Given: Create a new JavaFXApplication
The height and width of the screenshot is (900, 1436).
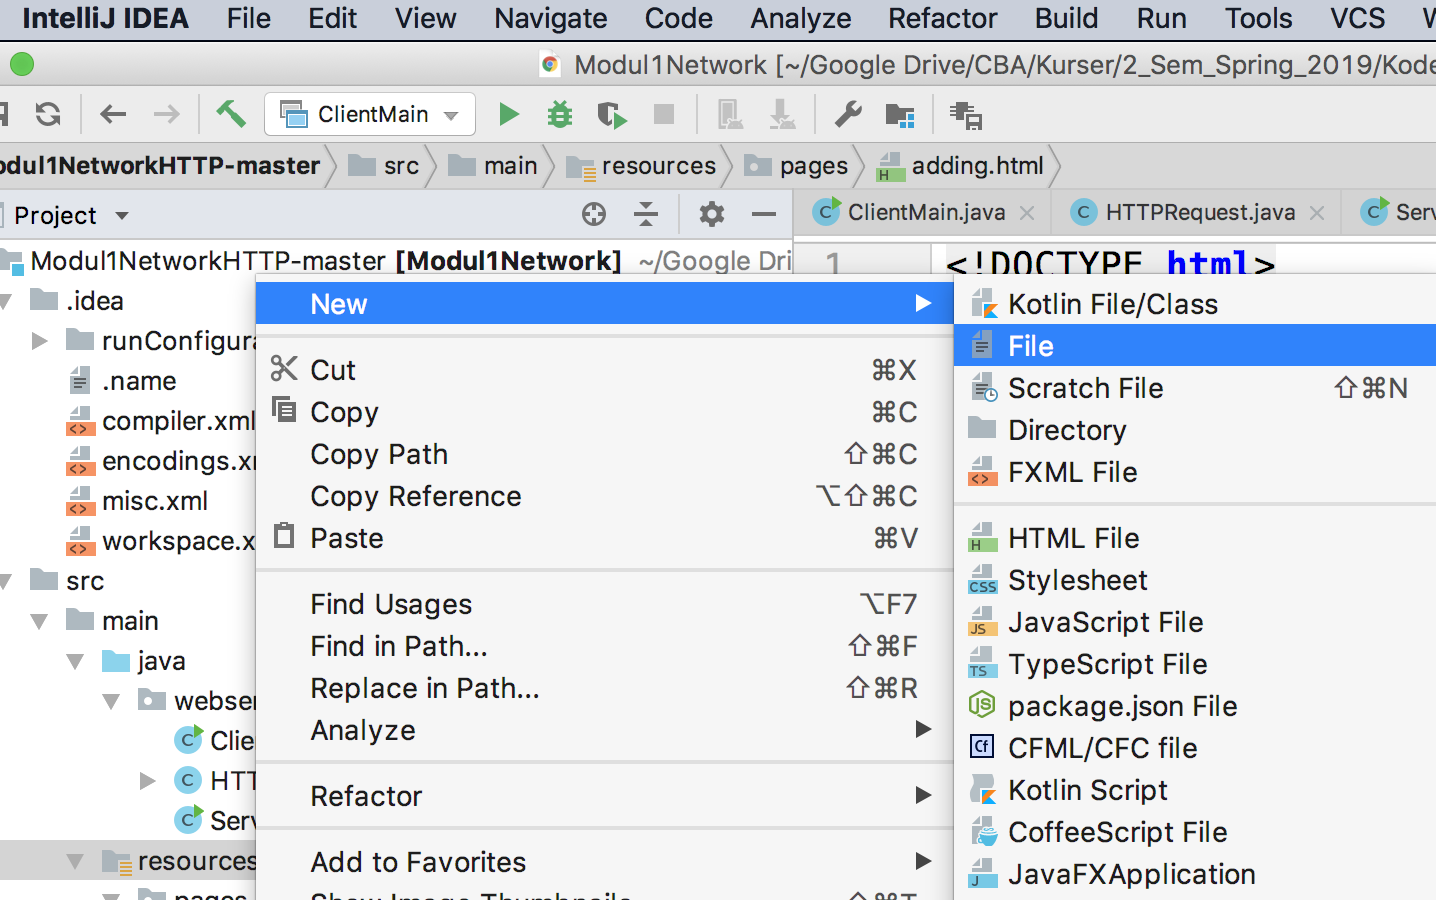Looking at the screenshot, I should (1195, 874).
